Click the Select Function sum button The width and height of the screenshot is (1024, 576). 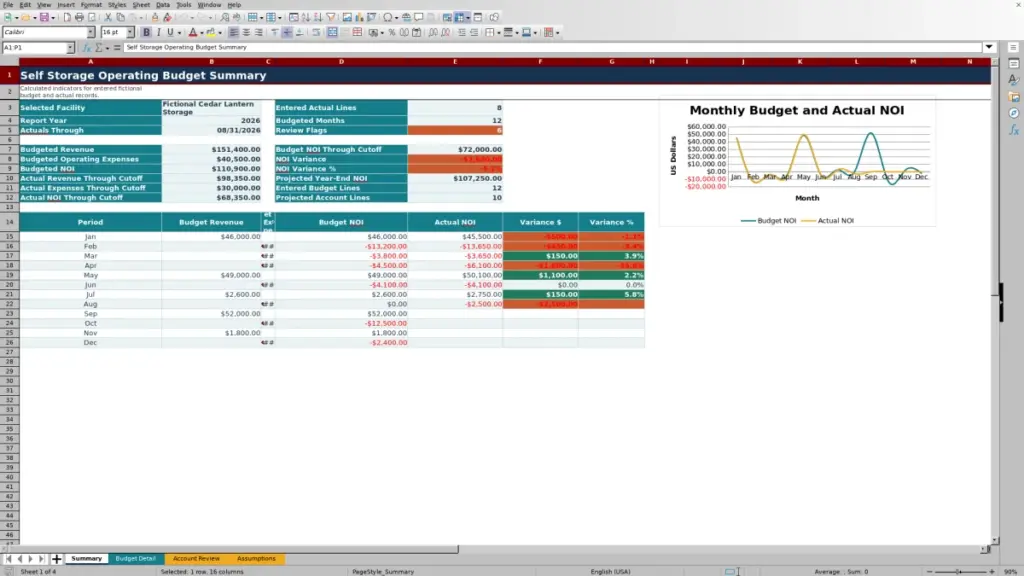point(99,48)
